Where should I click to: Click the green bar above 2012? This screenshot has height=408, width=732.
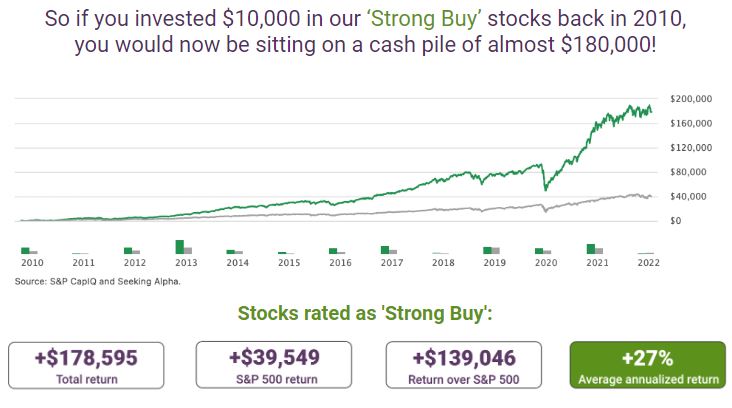tap(128, 250)
